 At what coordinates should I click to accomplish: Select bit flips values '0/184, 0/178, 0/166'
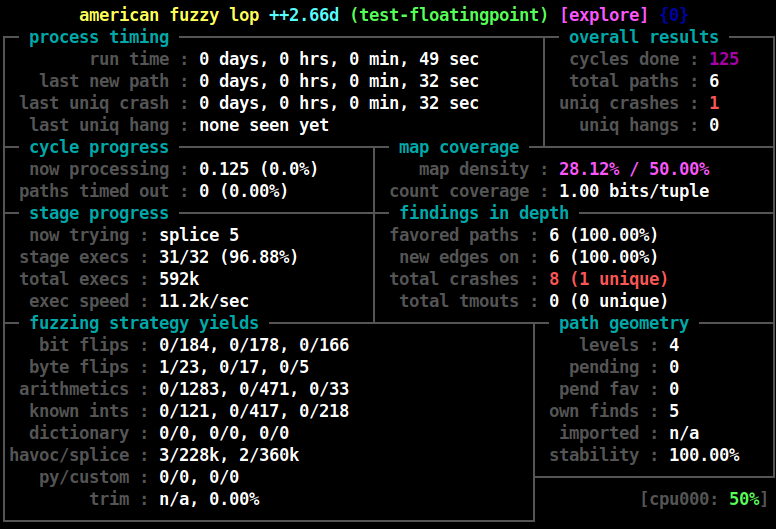[x=254, y=345]
